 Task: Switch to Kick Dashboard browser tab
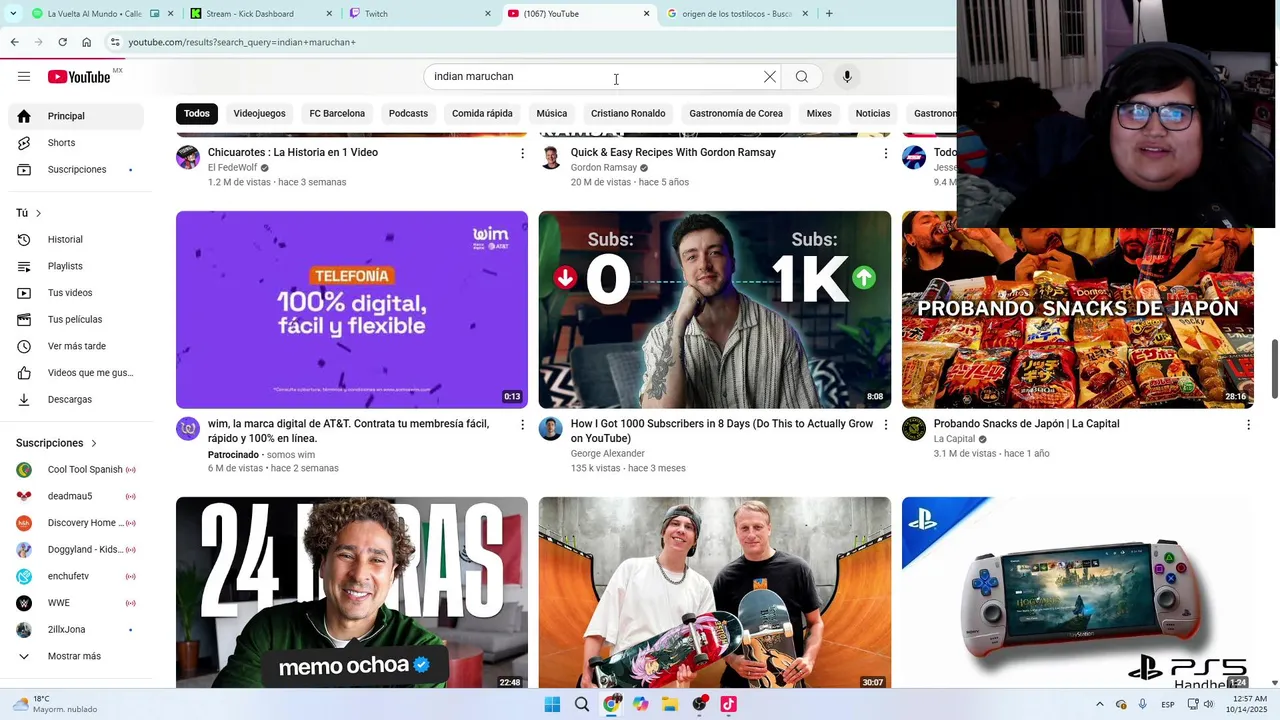click(x=260, y=14)
